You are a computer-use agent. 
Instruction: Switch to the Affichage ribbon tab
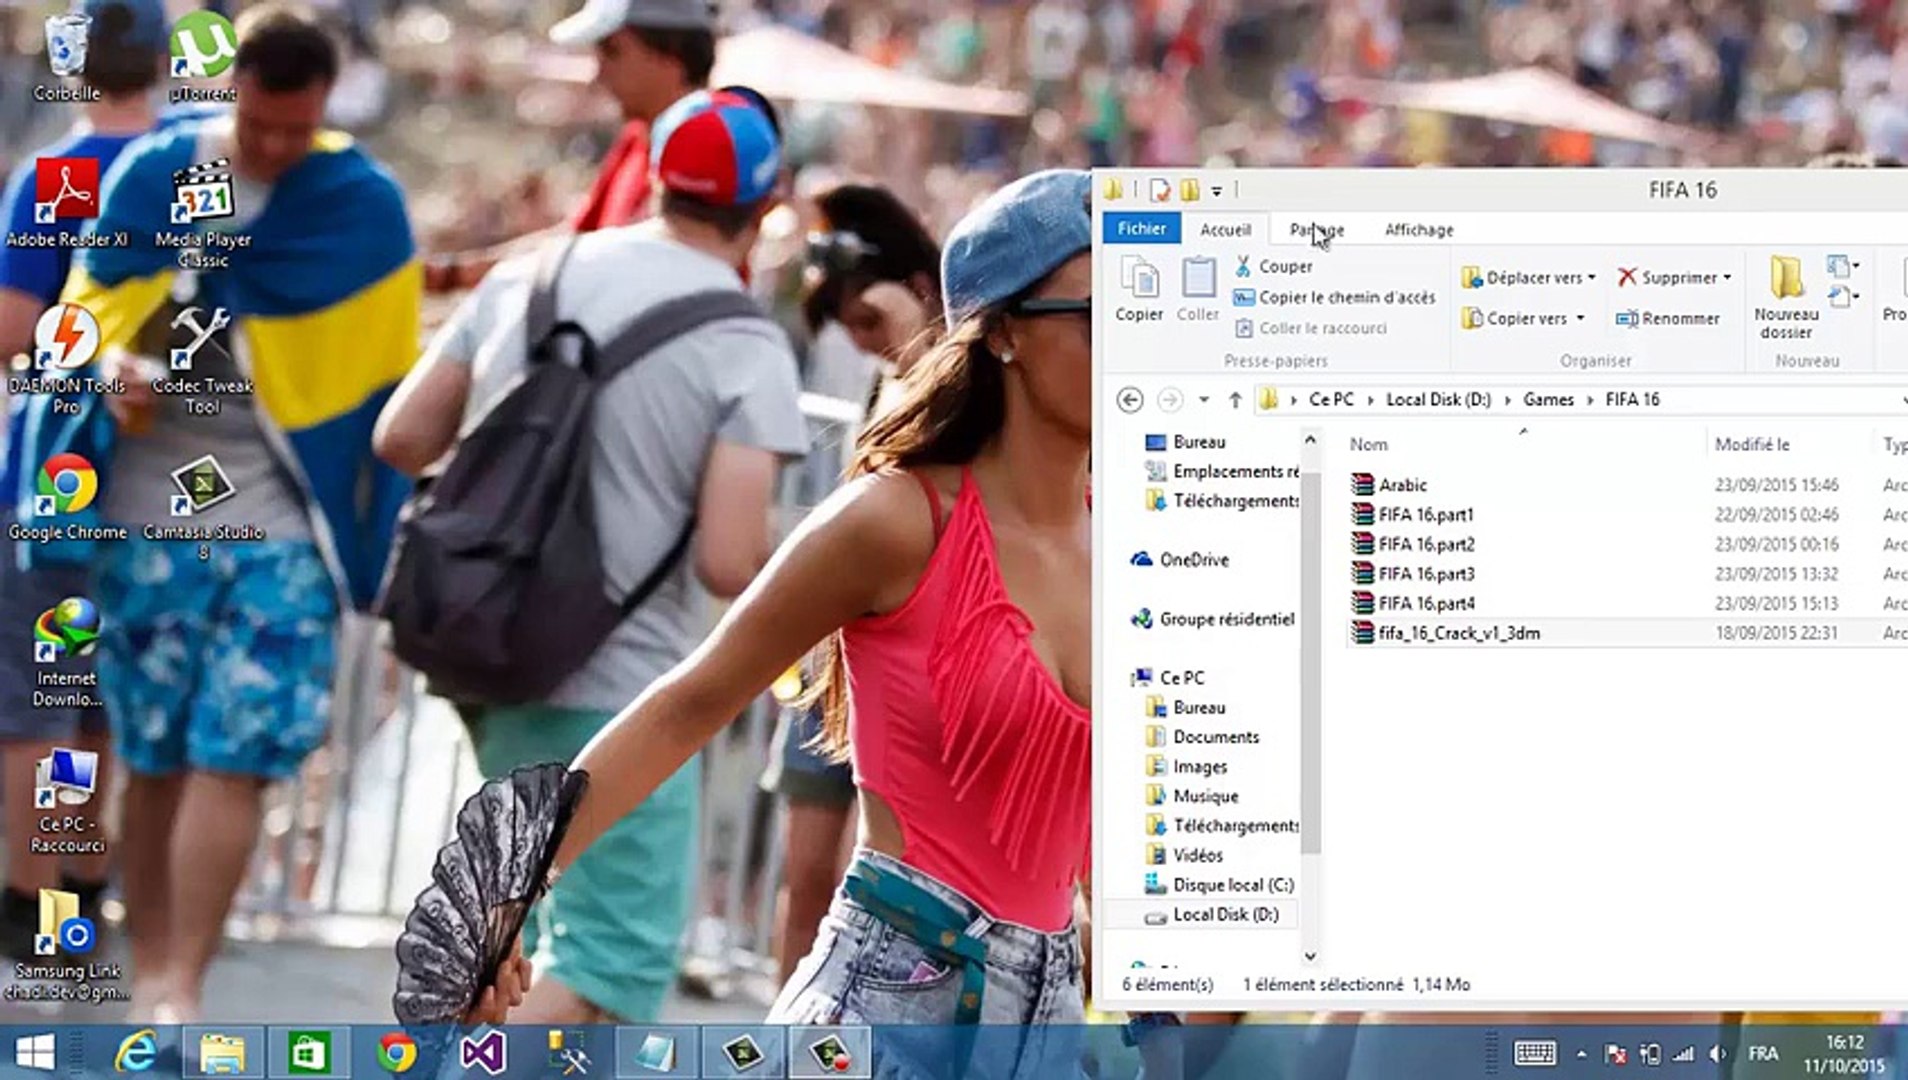[x=1418, y=230]
